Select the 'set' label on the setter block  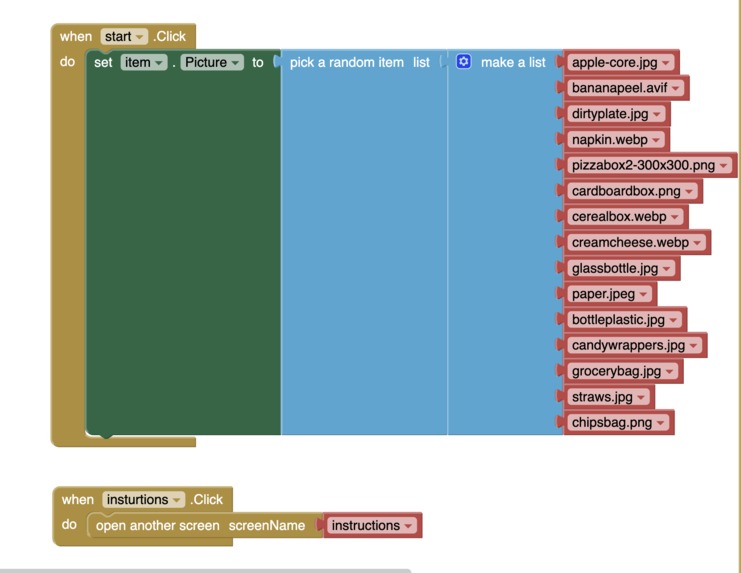pyautogui.click(x=103, y=63)
